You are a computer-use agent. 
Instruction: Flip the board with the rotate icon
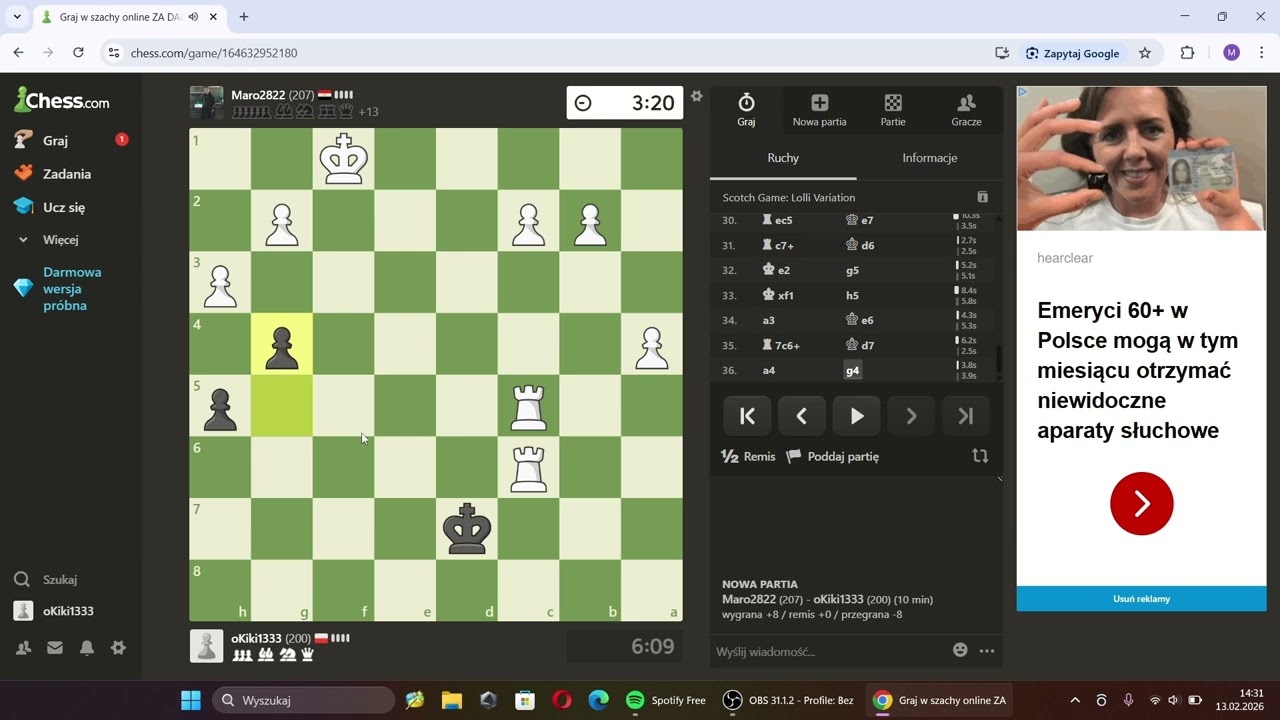click(x=980, y=456)
